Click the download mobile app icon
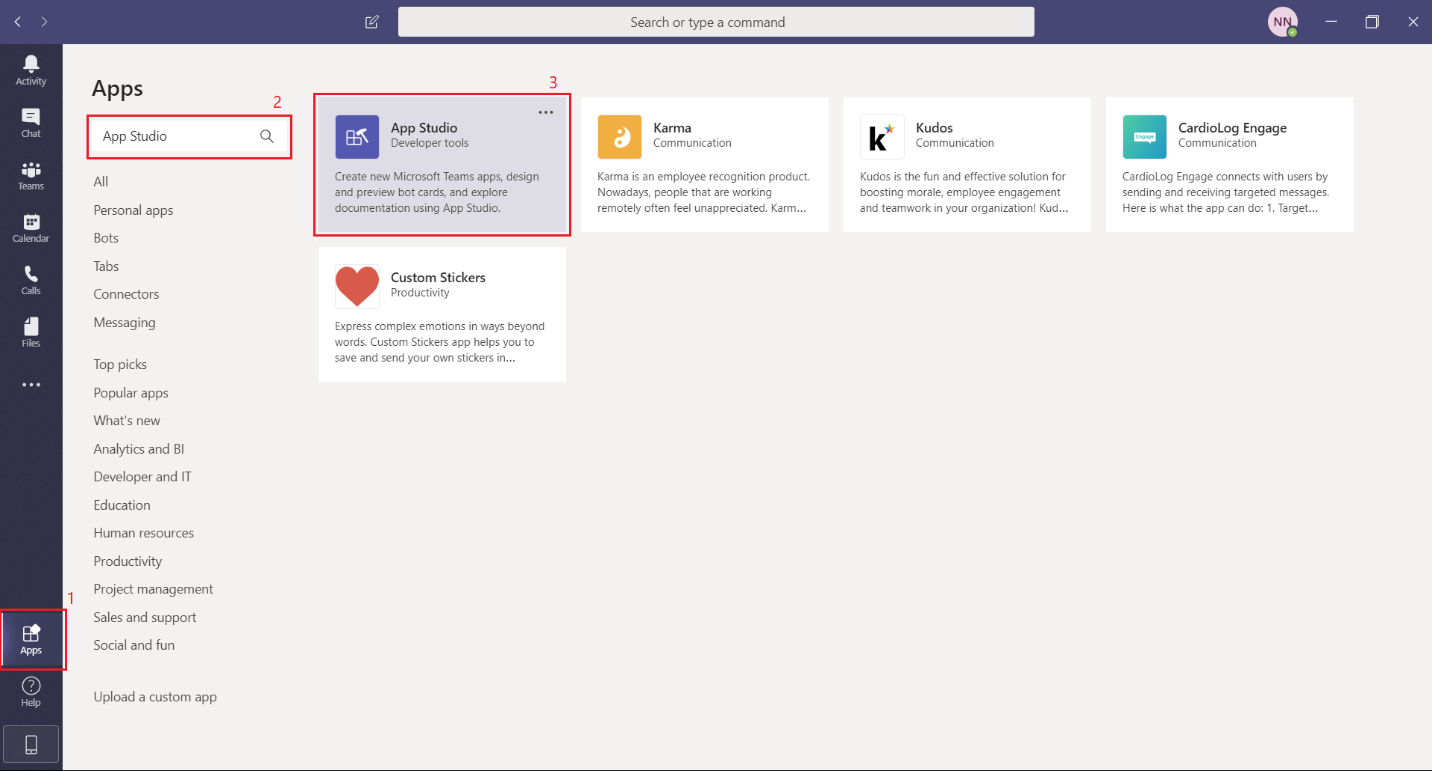This screenshot has width=1432, height=771. tap(31, 744)
